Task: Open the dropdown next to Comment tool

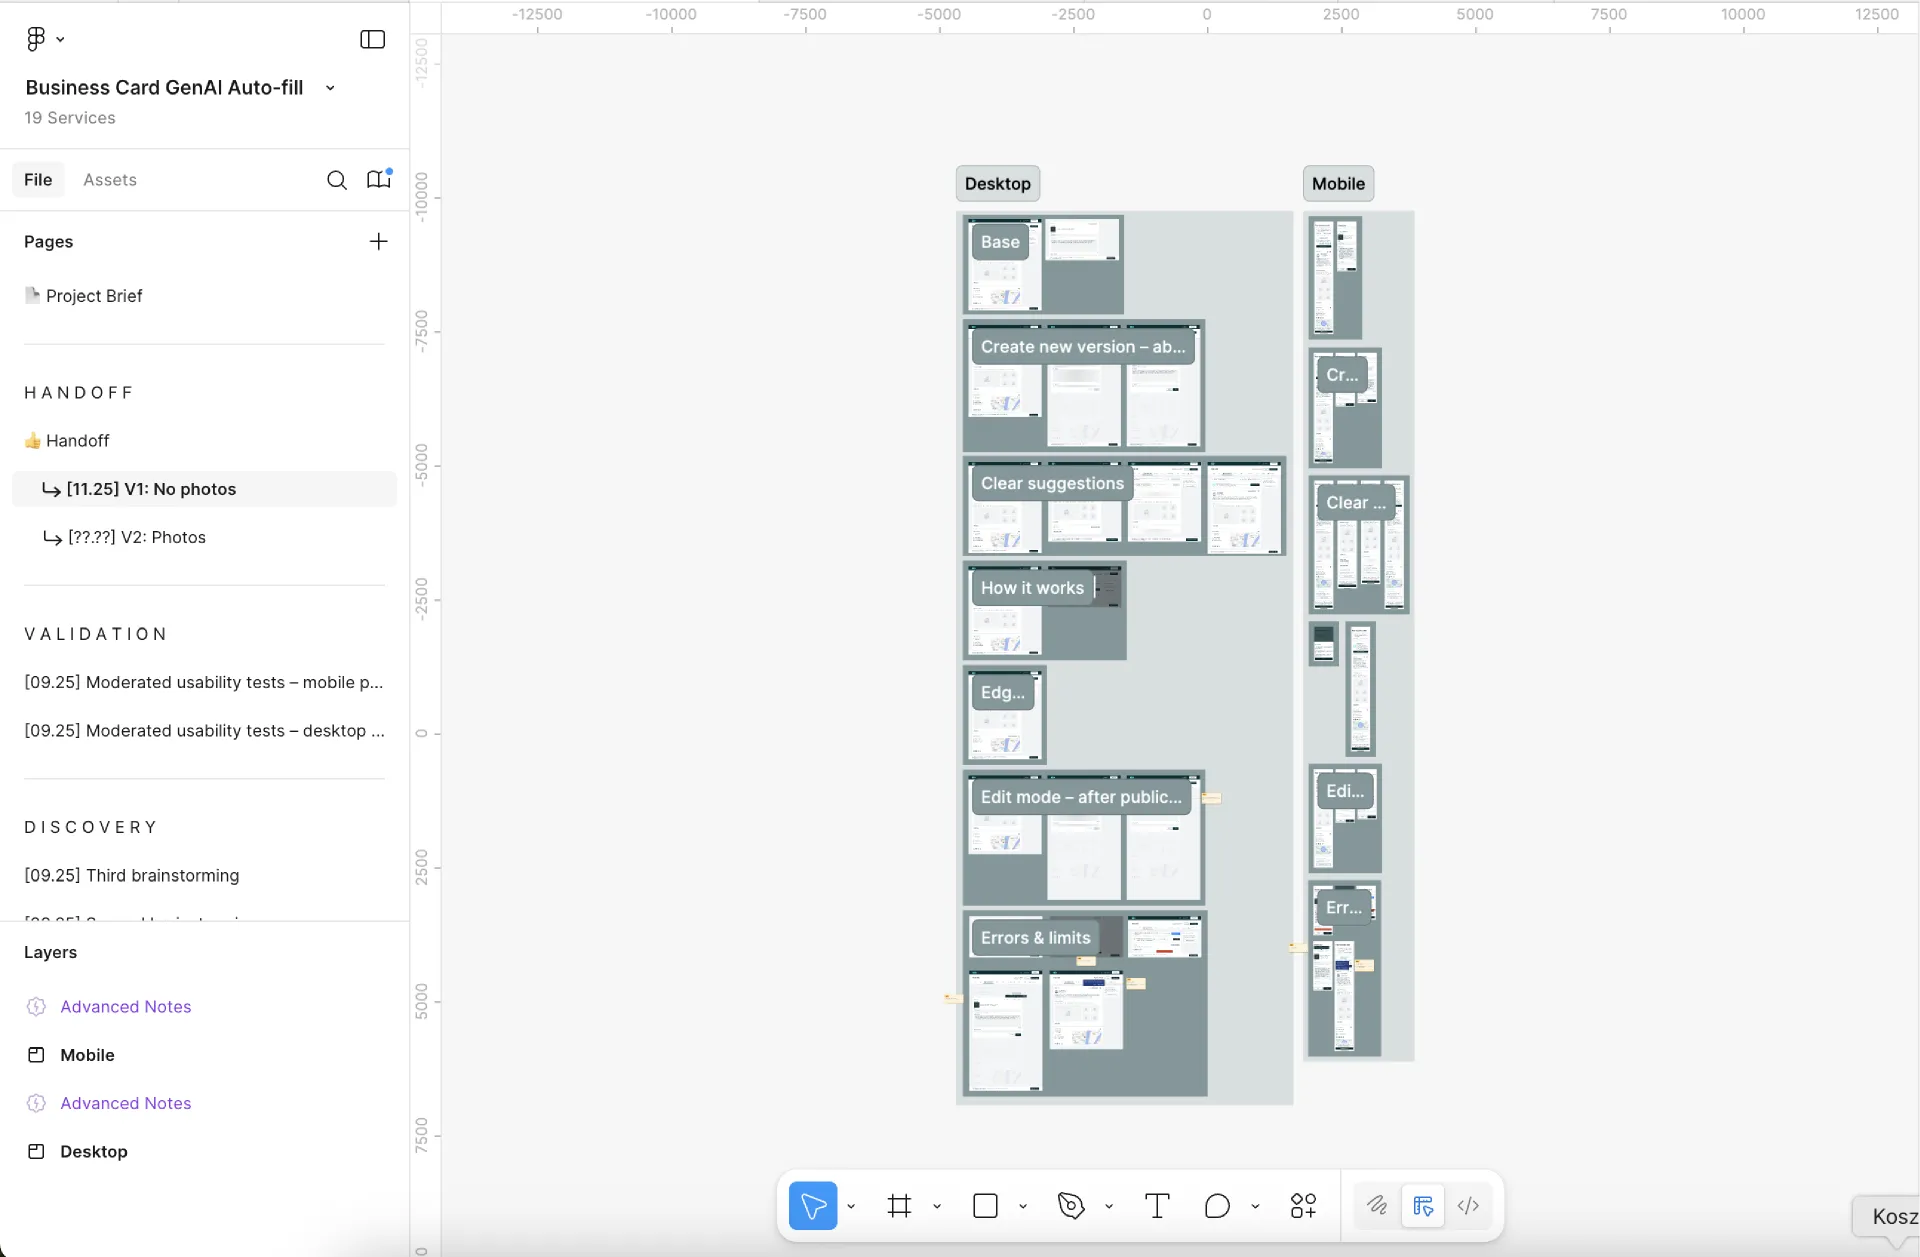Action: 1255,1207
